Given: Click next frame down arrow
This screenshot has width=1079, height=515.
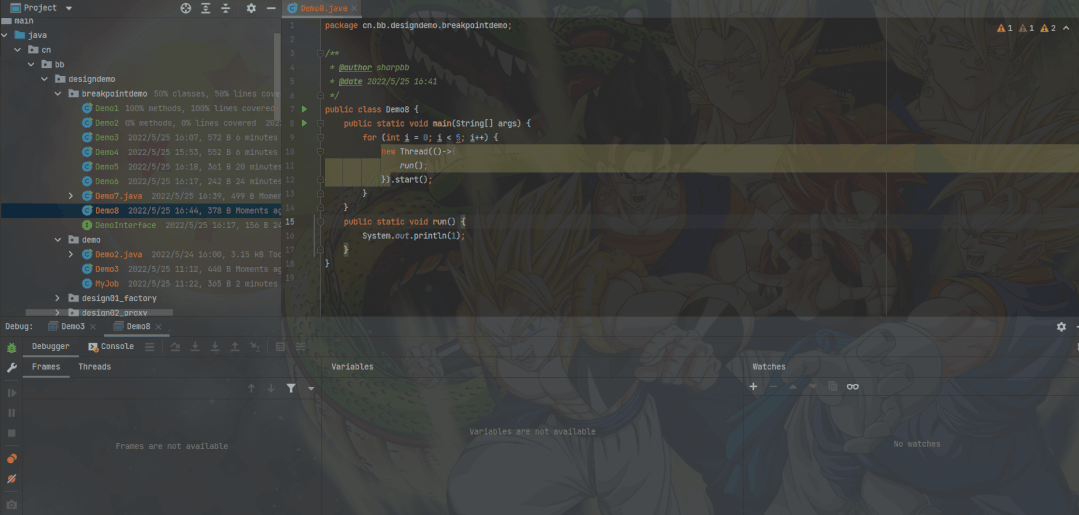Looking at the screenshot, I should point(271,388).
